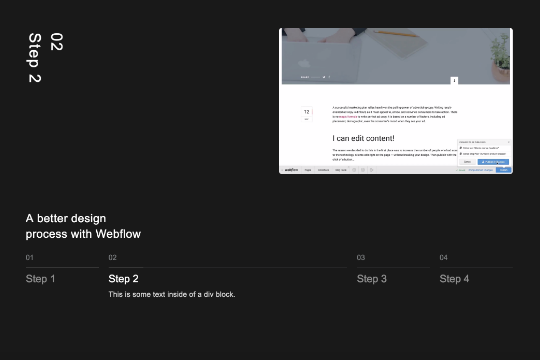Click the Step 2 progress line

[x=228, y=267]
